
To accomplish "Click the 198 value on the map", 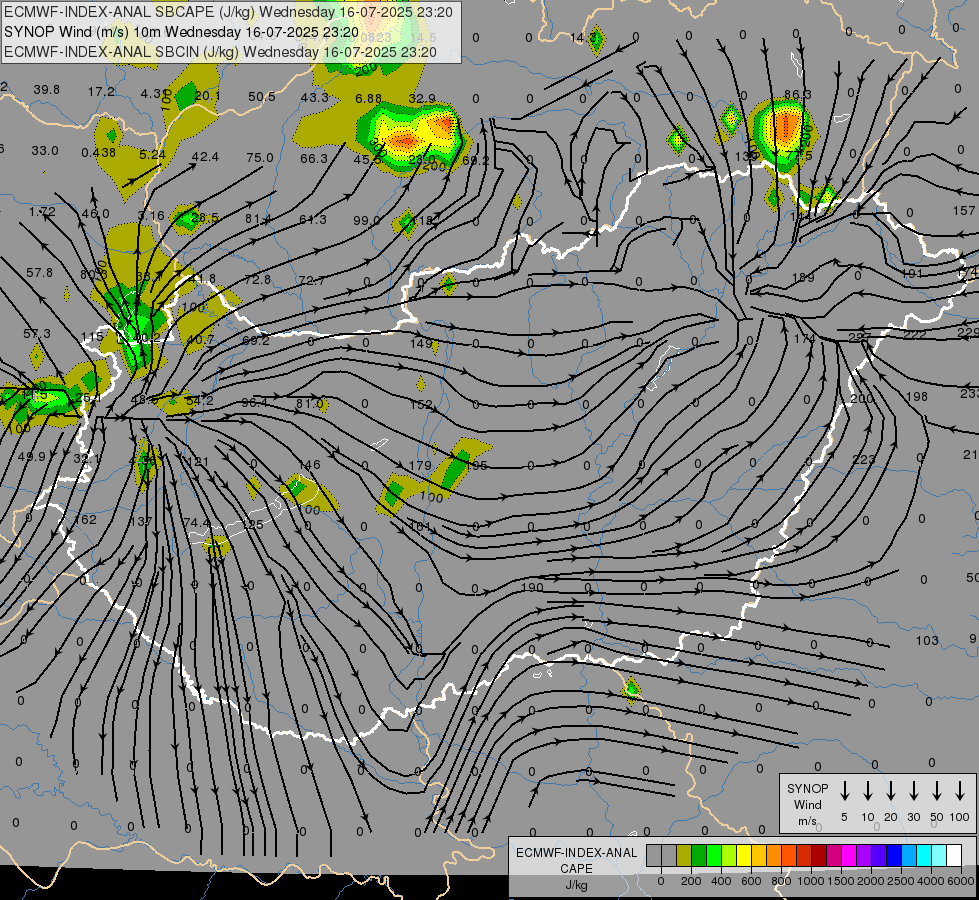I will [917, 396].
